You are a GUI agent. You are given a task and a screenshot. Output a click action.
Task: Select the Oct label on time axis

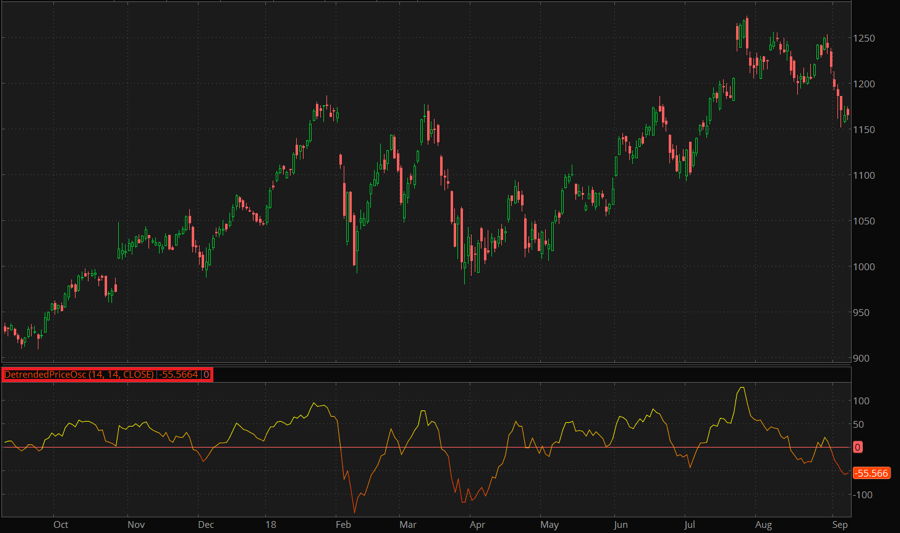click(60, 523)
